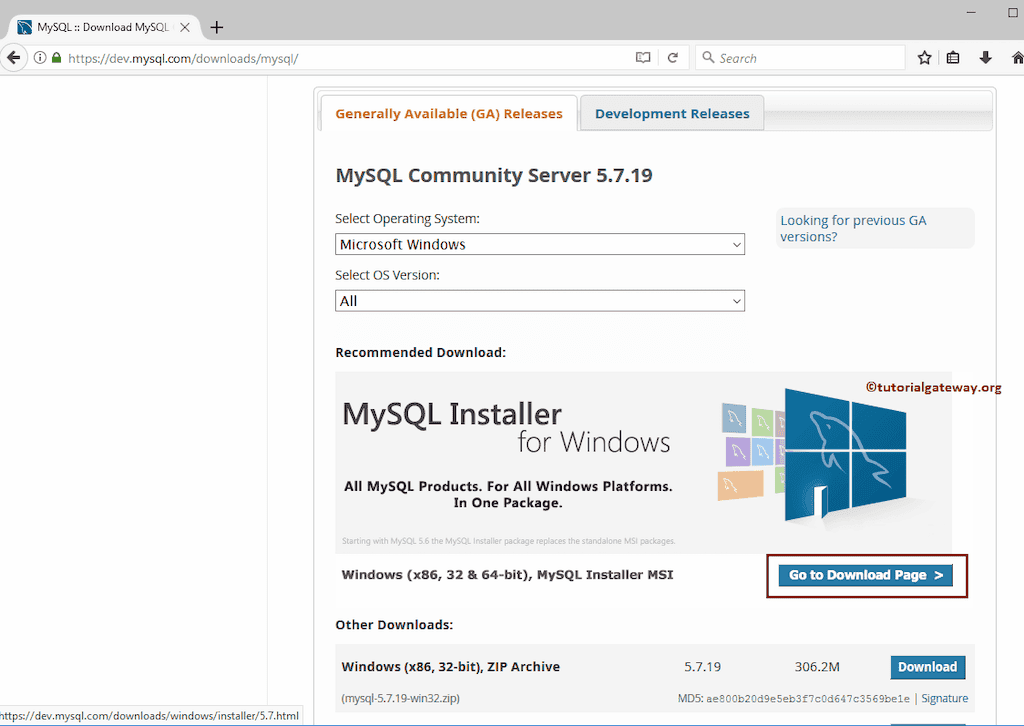Click Go to Download Page button
The width and height of the screenshot is (1024, 726).
pyautogui.click(x=865, y=575)
